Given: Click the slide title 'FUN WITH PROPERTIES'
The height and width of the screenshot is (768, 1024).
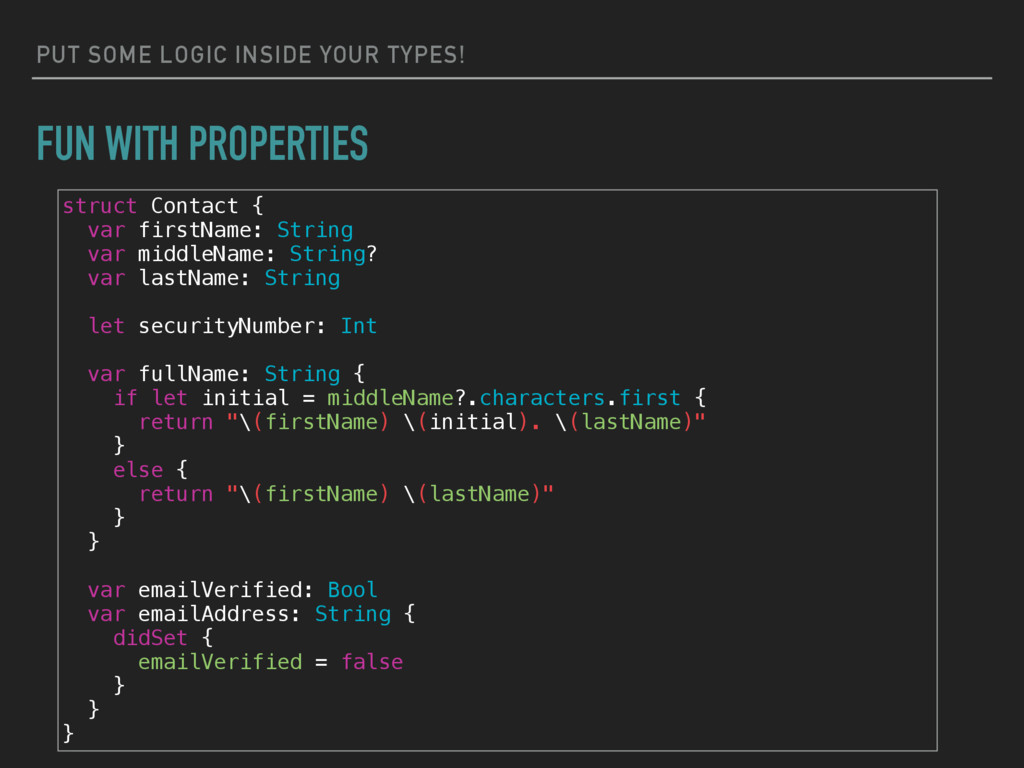Looking at the screenshot, I should click(x=202, y=144).
